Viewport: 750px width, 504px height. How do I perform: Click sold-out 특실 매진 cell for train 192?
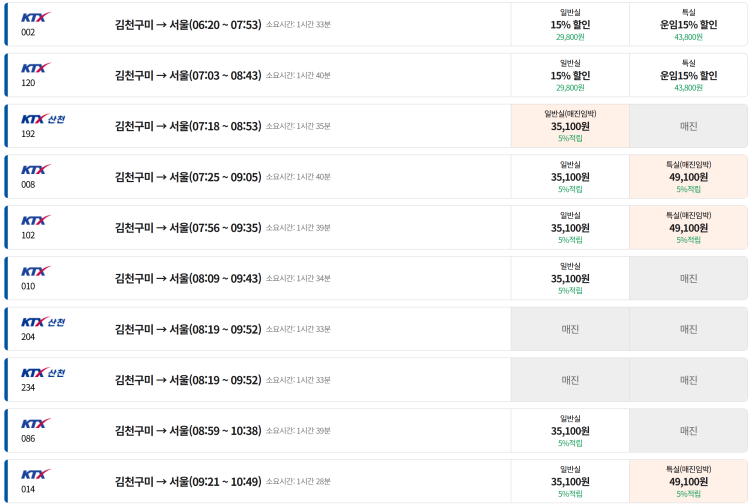pyautogui.click(x=688, y=126)
